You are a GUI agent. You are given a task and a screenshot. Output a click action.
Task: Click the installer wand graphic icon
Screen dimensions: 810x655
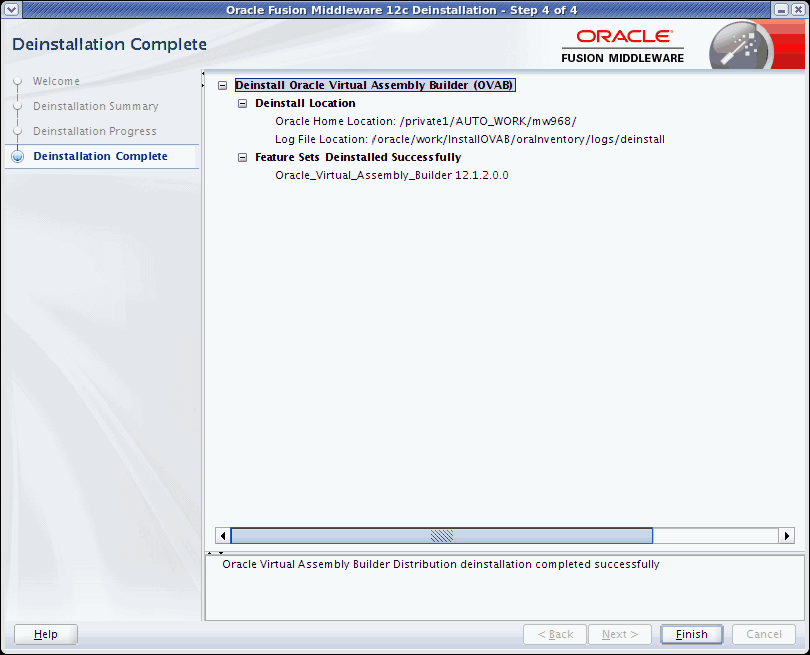(x=741, y=46)
